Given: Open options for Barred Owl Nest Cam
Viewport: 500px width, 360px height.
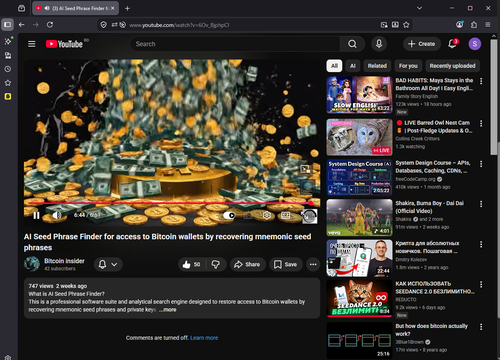Looking at the screenshot, I should (481, 124).
